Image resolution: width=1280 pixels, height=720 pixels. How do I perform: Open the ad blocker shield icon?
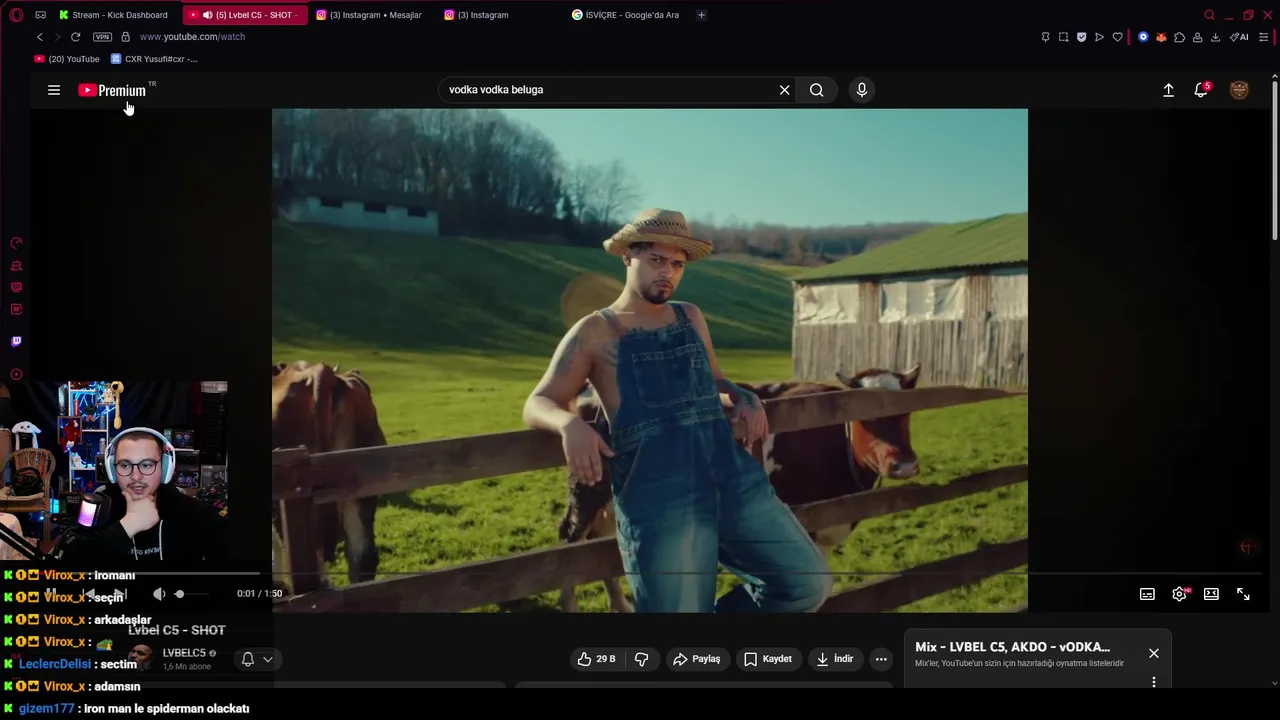click(1081, 37)
